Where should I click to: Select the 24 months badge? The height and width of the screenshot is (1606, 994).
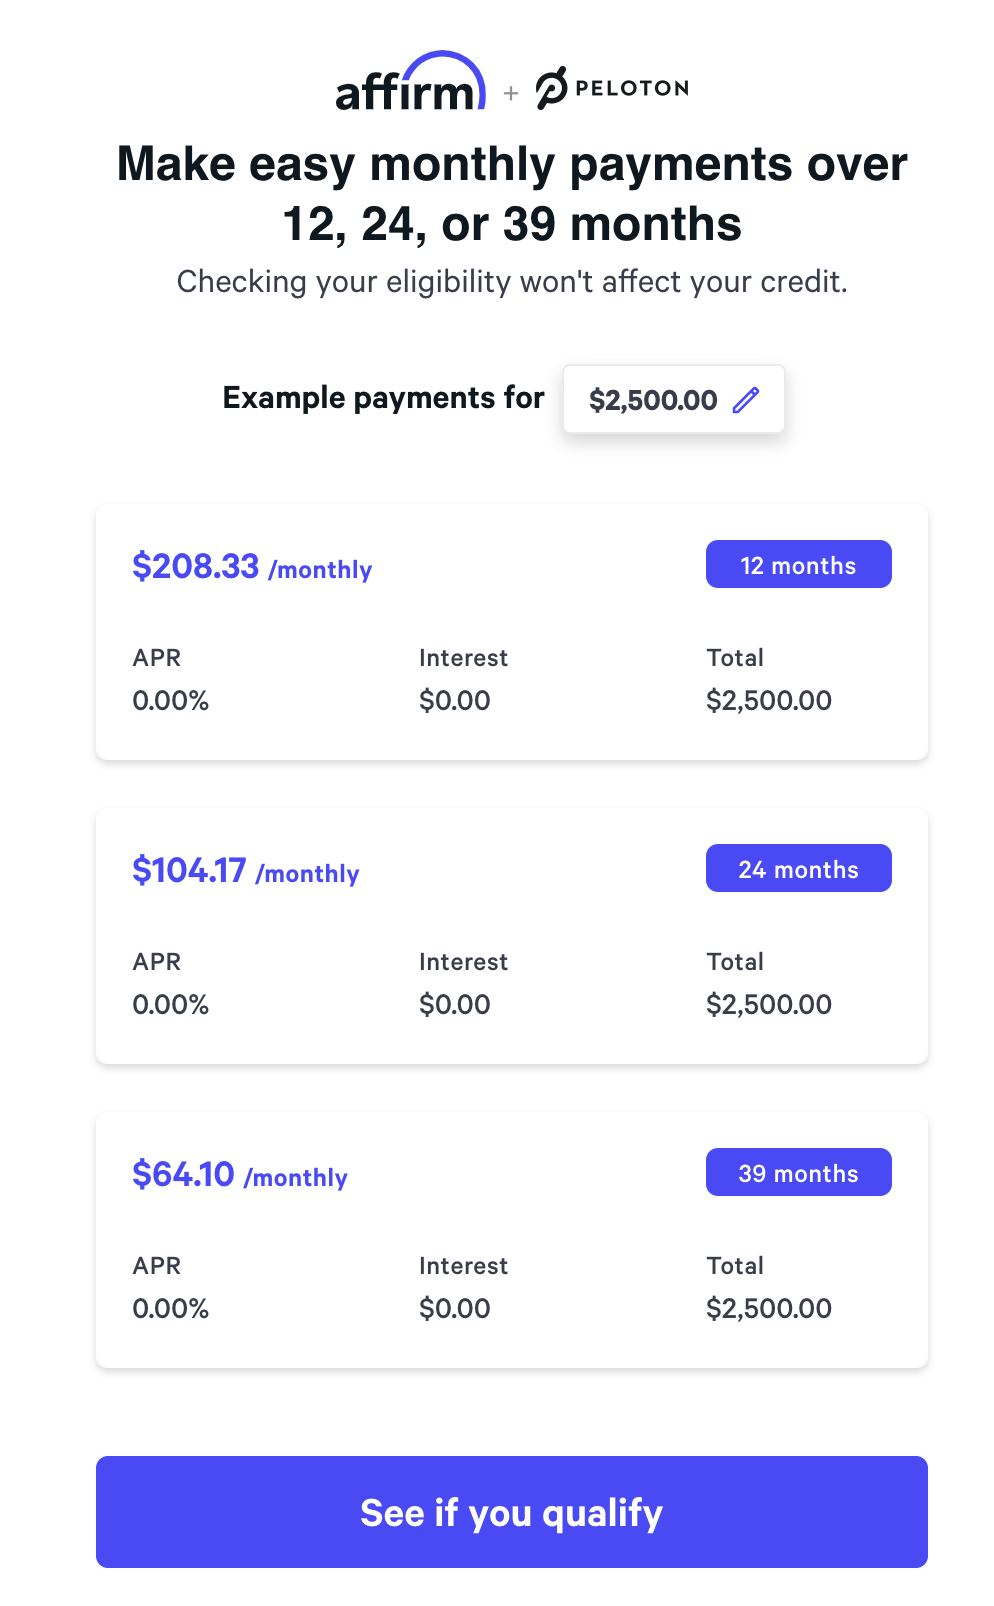[x=798, y=869]
